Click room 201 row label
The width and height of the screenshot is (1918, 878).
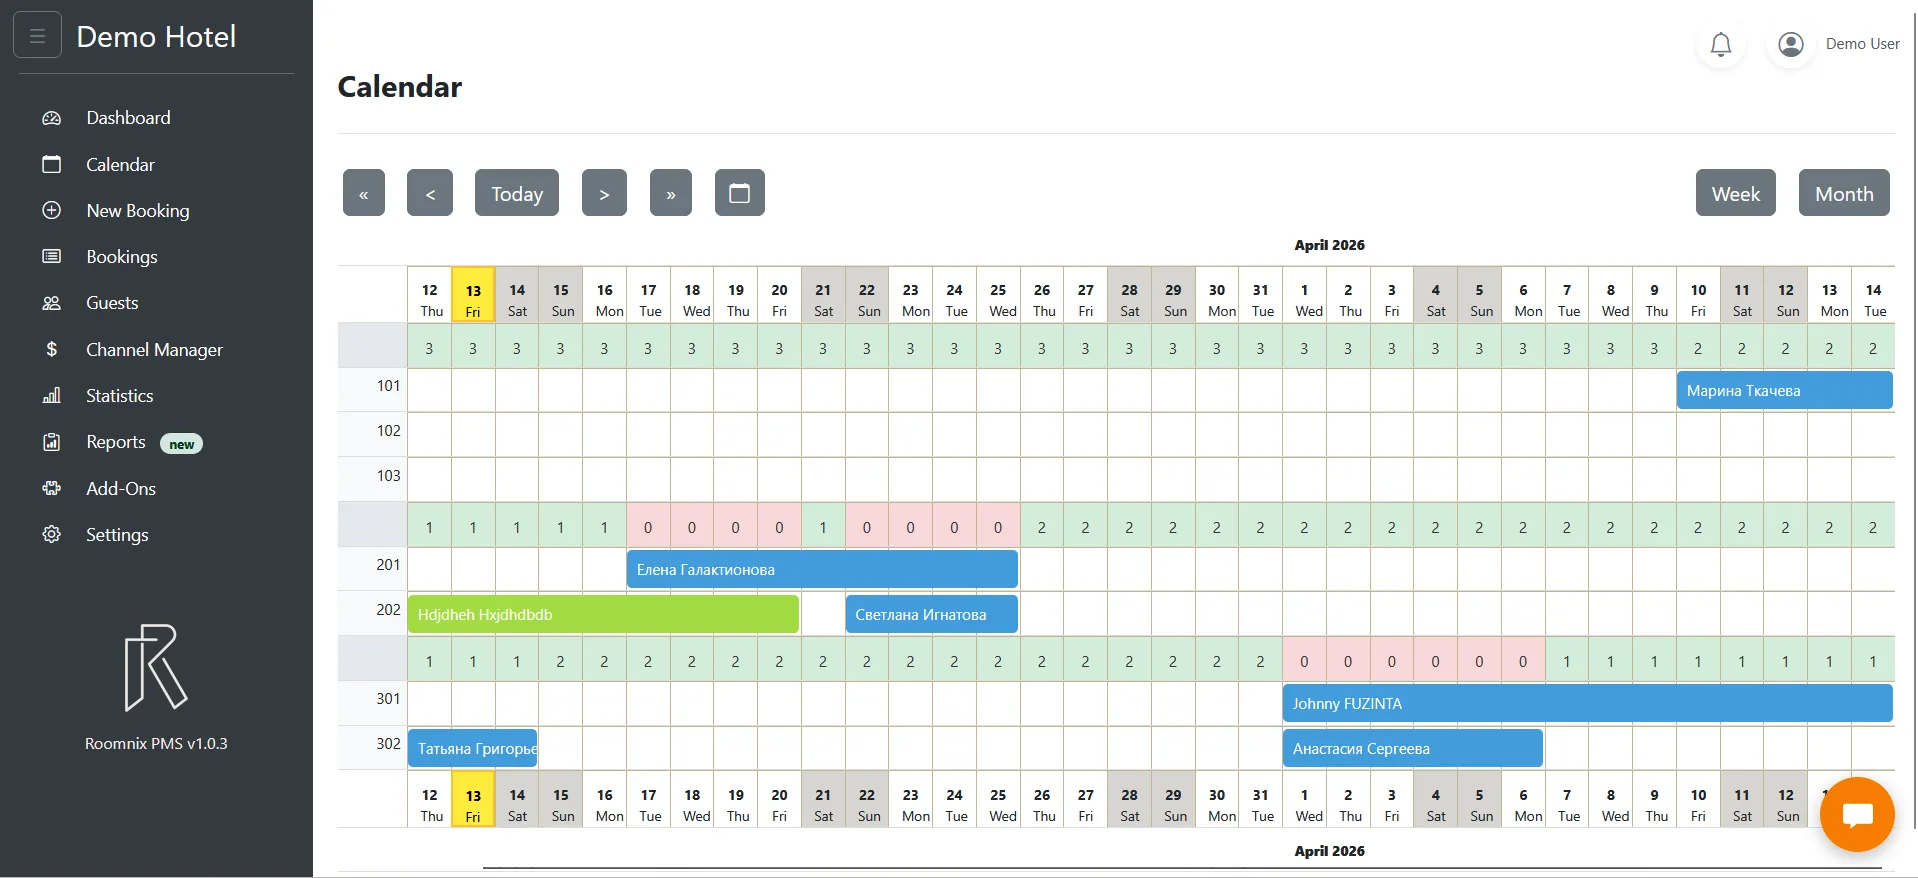(x=388, y=565)
